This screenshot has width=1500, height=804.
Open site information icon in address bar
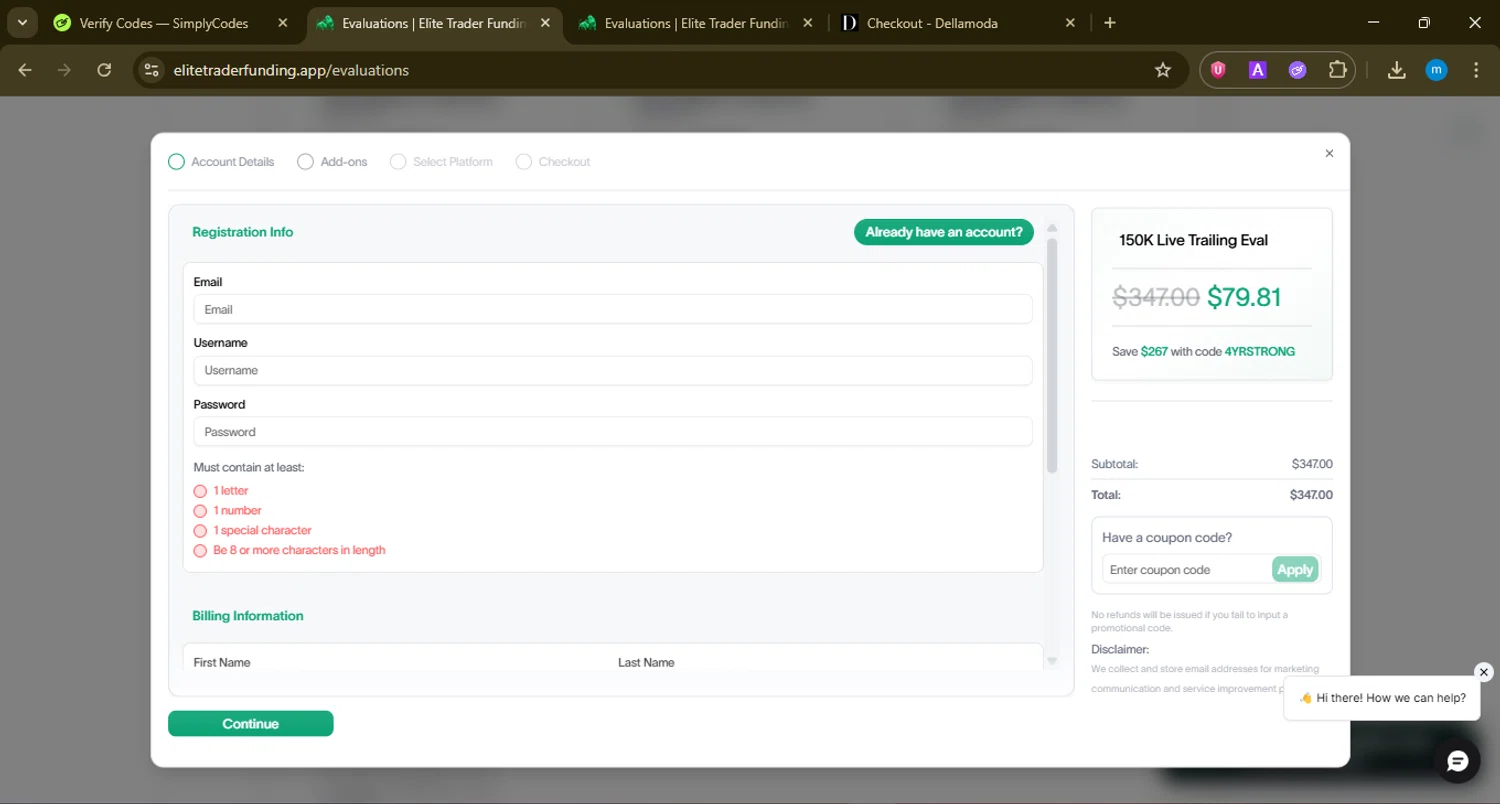[x=152, y=70]
